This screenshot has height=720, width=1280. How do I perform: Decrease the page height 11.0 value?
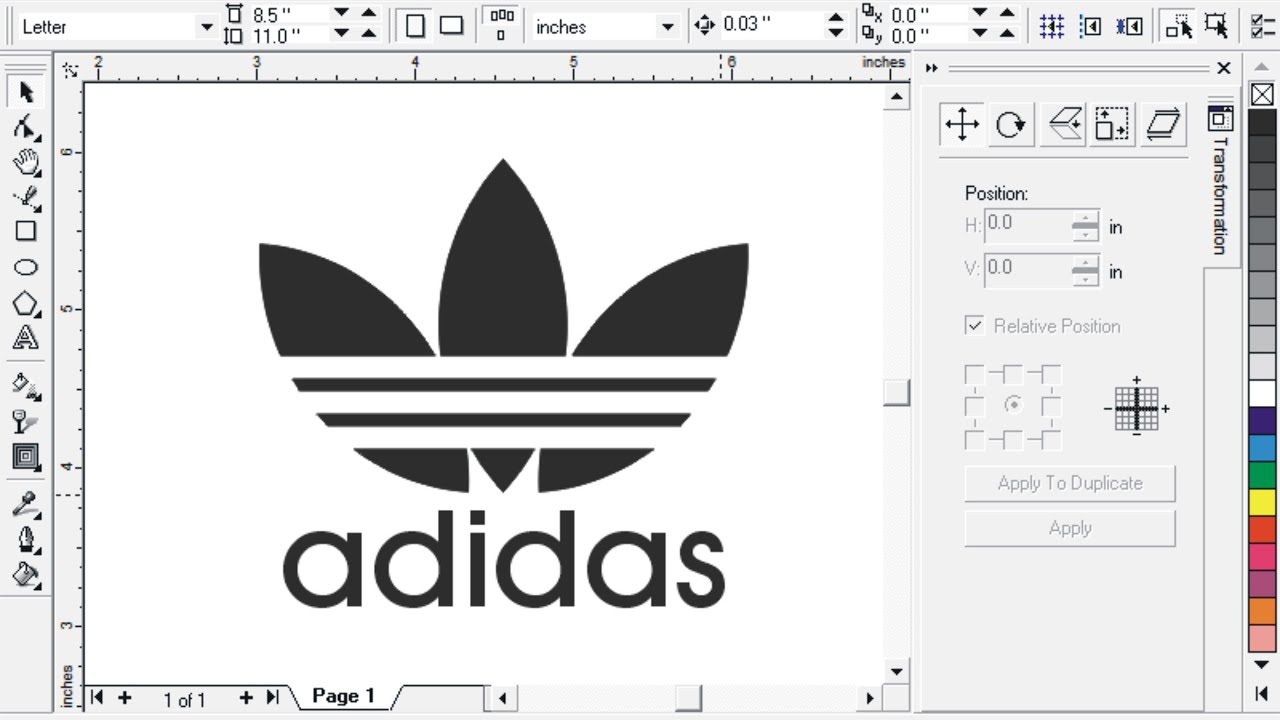point(341,34)
